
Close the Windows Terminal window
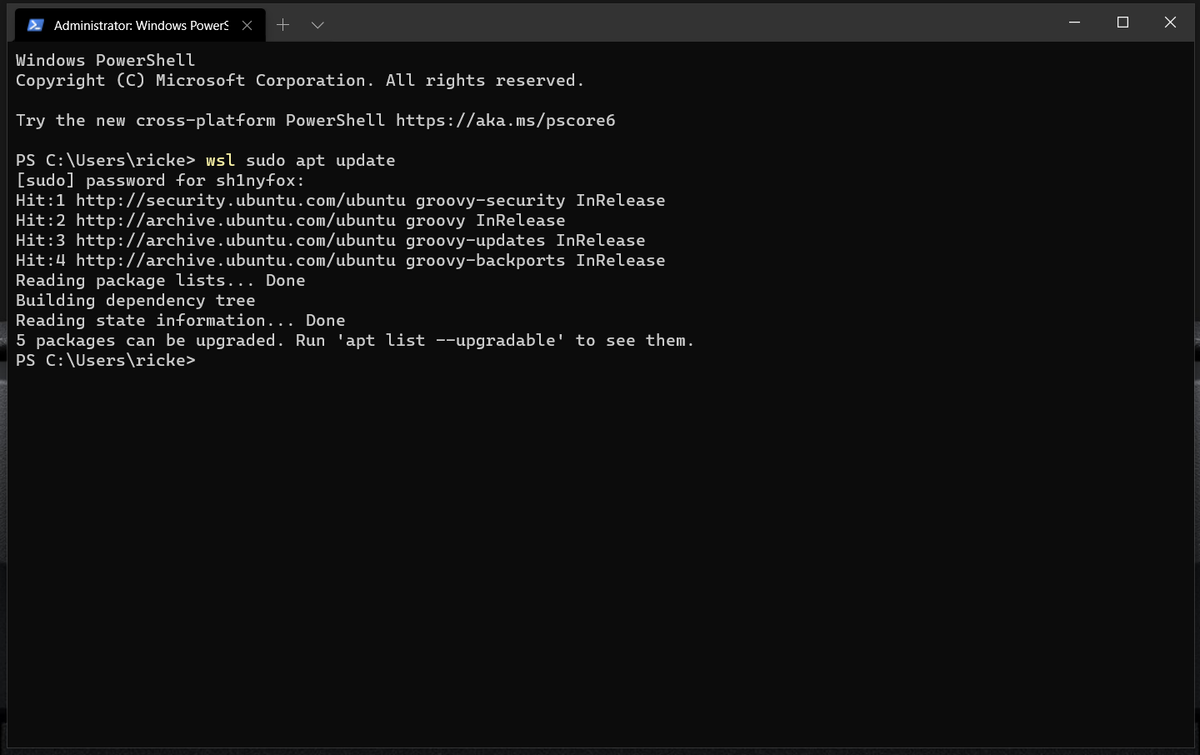[x=1170, y=22]
